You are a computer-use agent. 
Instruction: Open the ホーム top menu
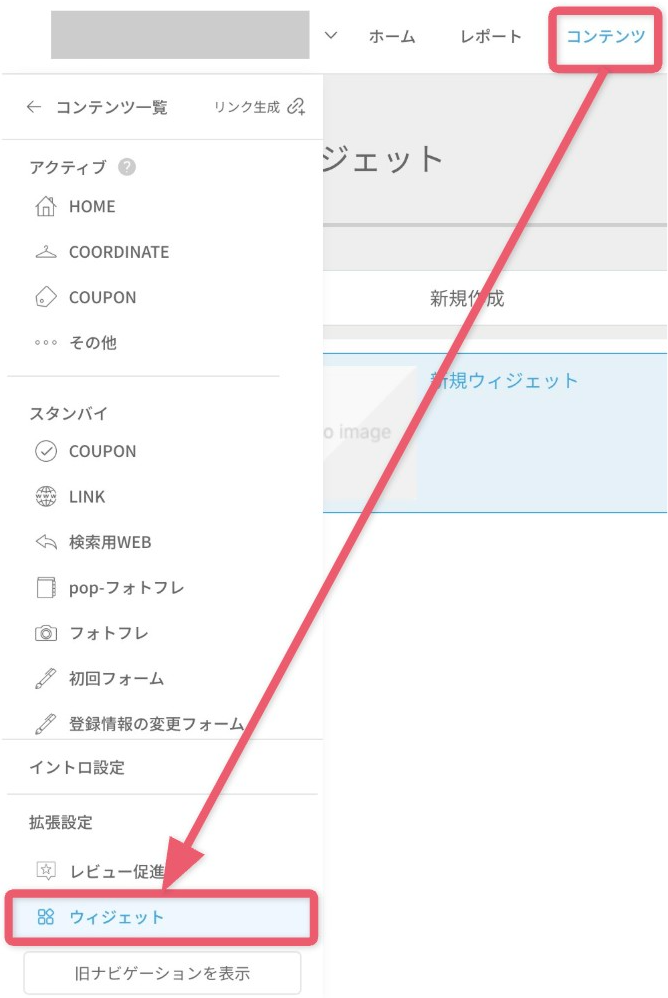392,36
